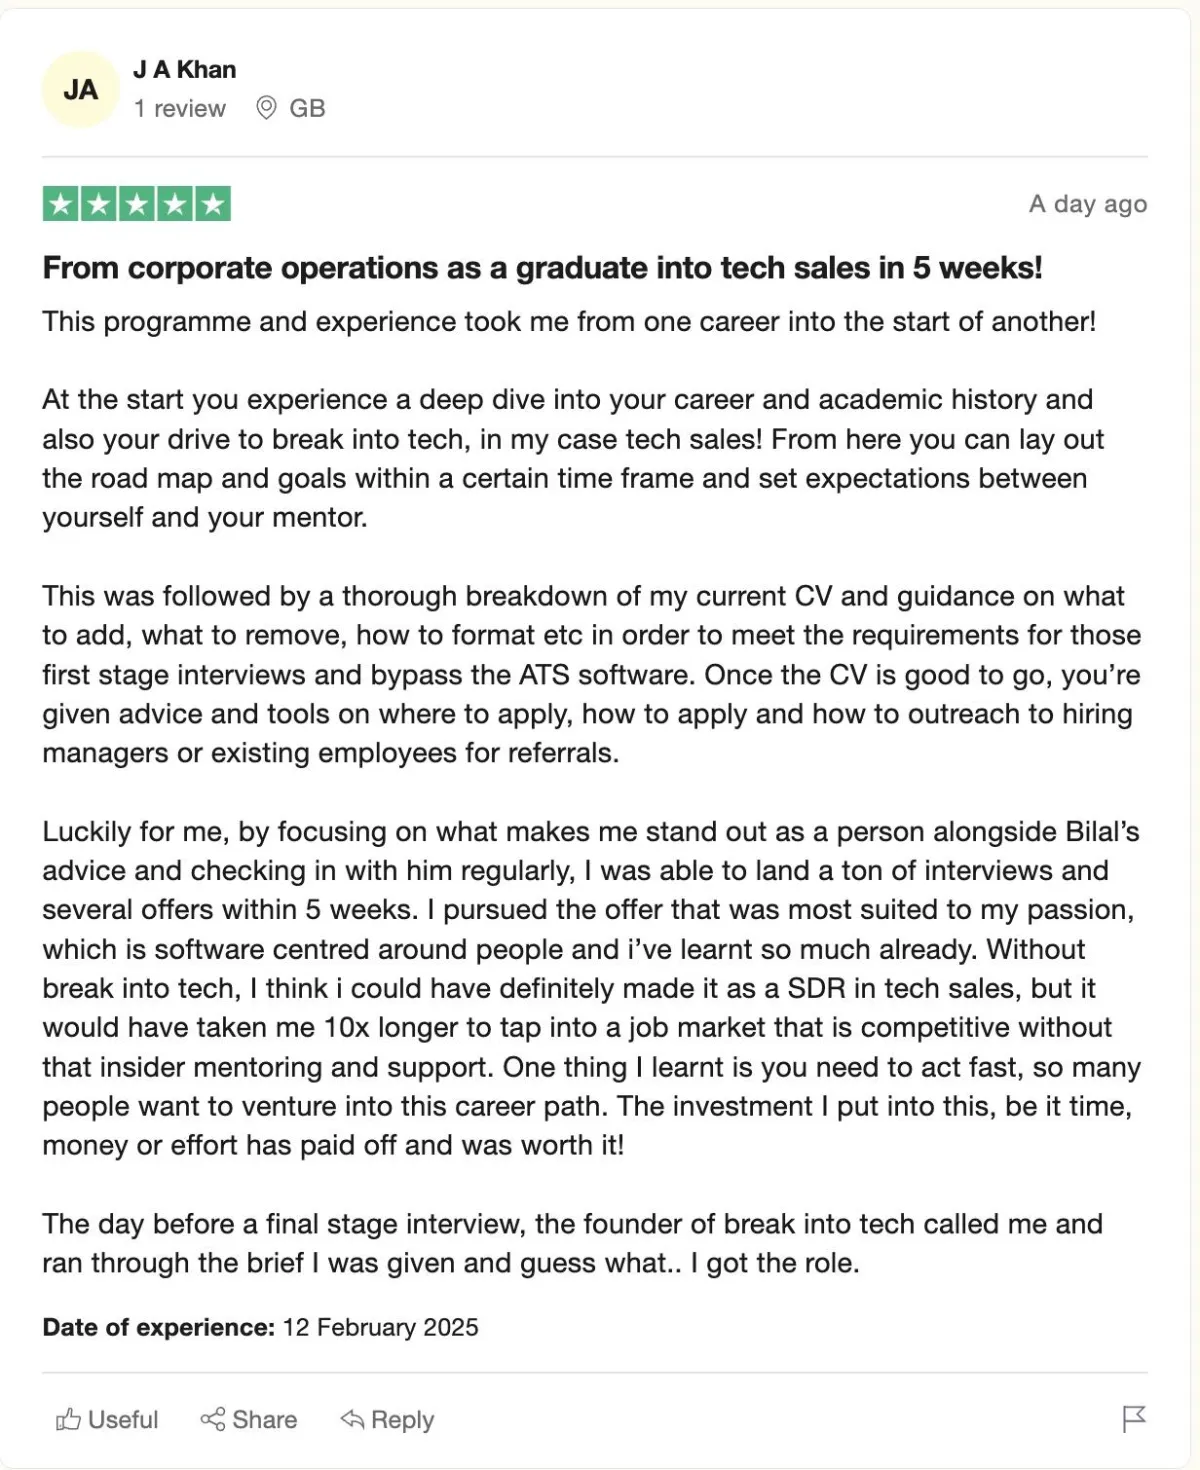Click the GB country label
This screenshot has width=1200, height=1470.
(307, 108)
